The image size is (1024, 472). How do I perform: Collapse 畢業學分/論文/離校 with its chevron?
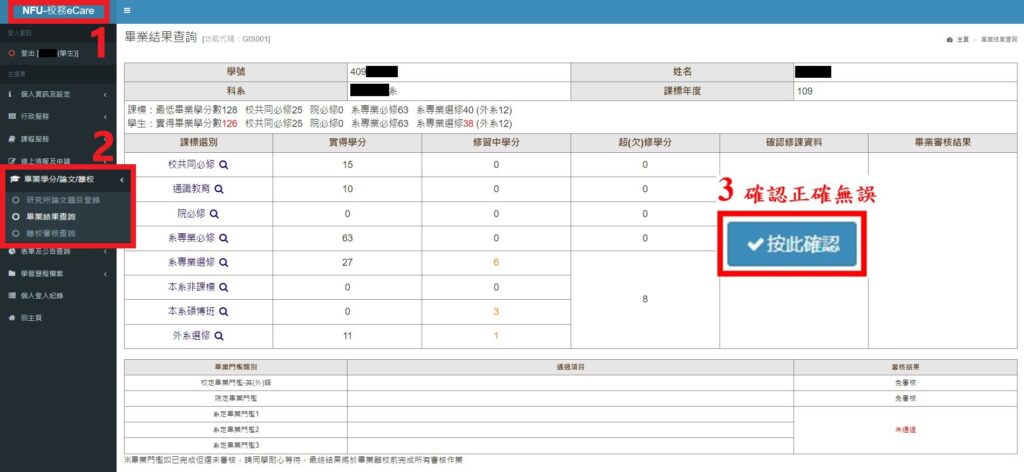(x=121, y=180)
